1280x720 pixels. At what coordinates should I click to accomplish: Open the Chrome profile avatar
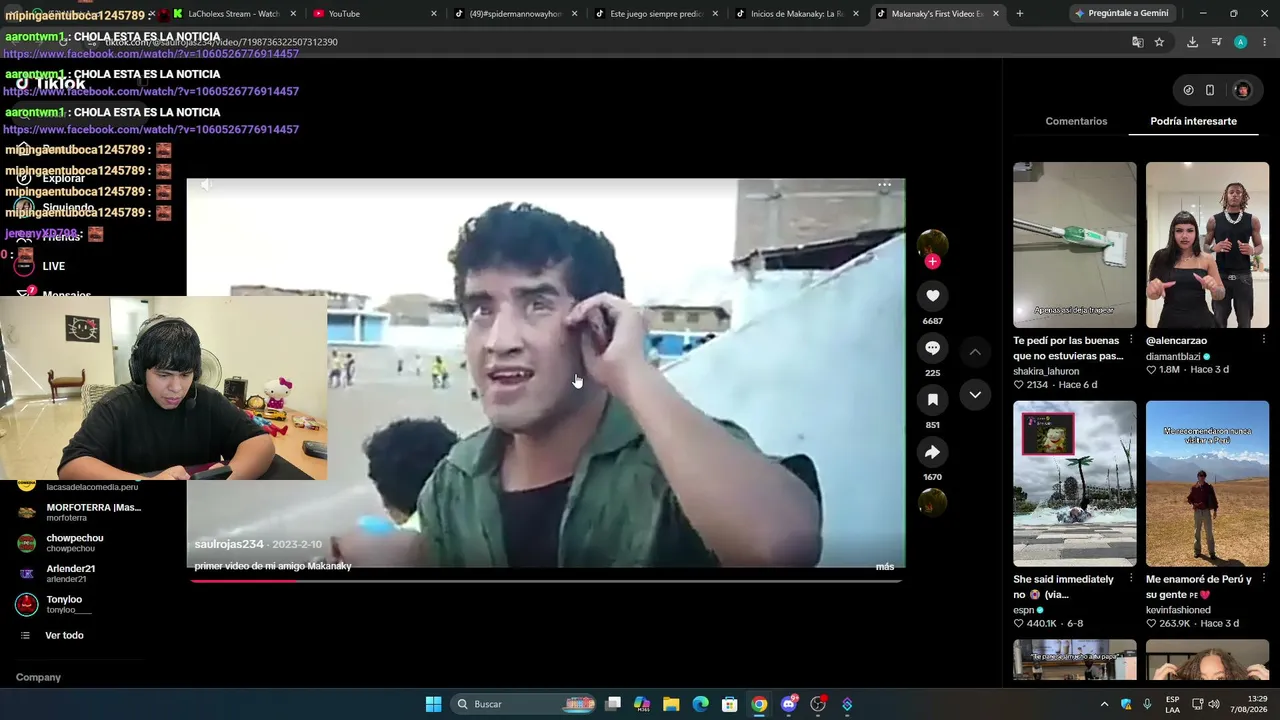(1240, 42)
